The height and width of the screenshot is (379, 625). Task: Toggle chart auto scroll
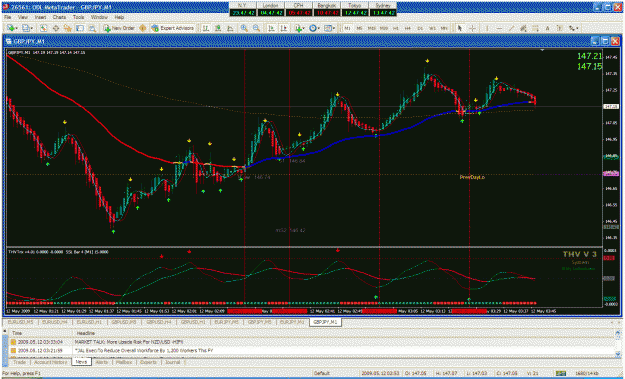tap(271, 28)
